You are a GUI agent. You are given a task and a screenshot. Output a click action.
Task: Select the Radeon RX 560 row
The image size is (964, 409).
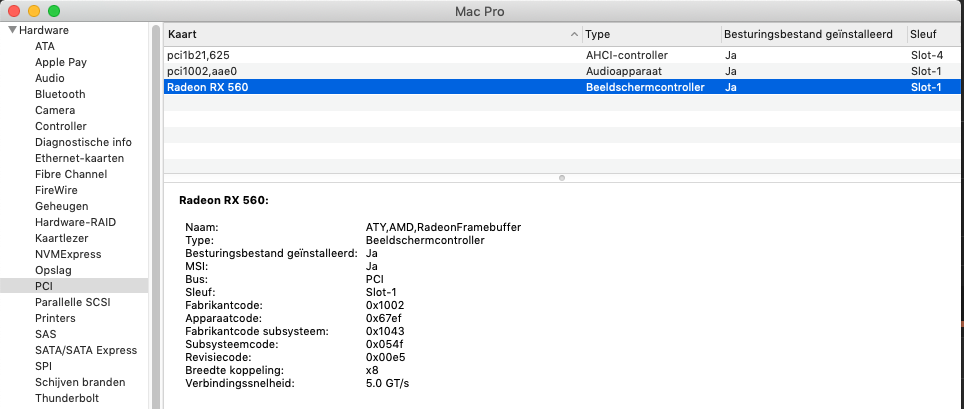(400, 87)
